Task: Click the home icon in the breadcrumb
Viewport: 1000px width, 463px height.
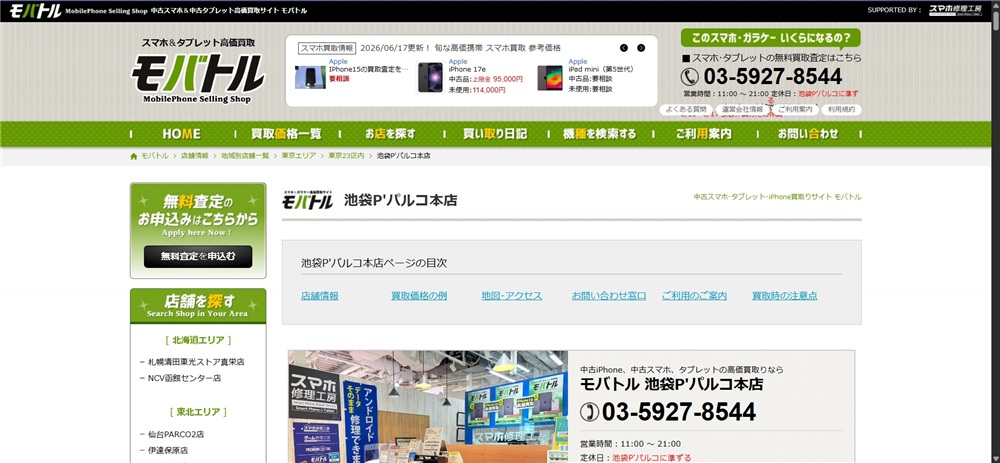Action: pyautogui.click(x=133, y=156)
